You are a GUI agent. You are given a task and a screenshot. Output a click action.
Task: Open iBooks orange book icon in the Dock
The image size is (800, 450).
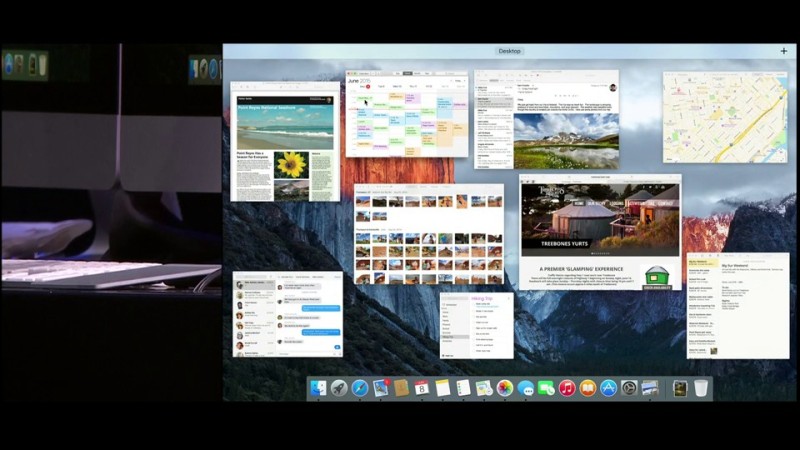pos(587,388)
